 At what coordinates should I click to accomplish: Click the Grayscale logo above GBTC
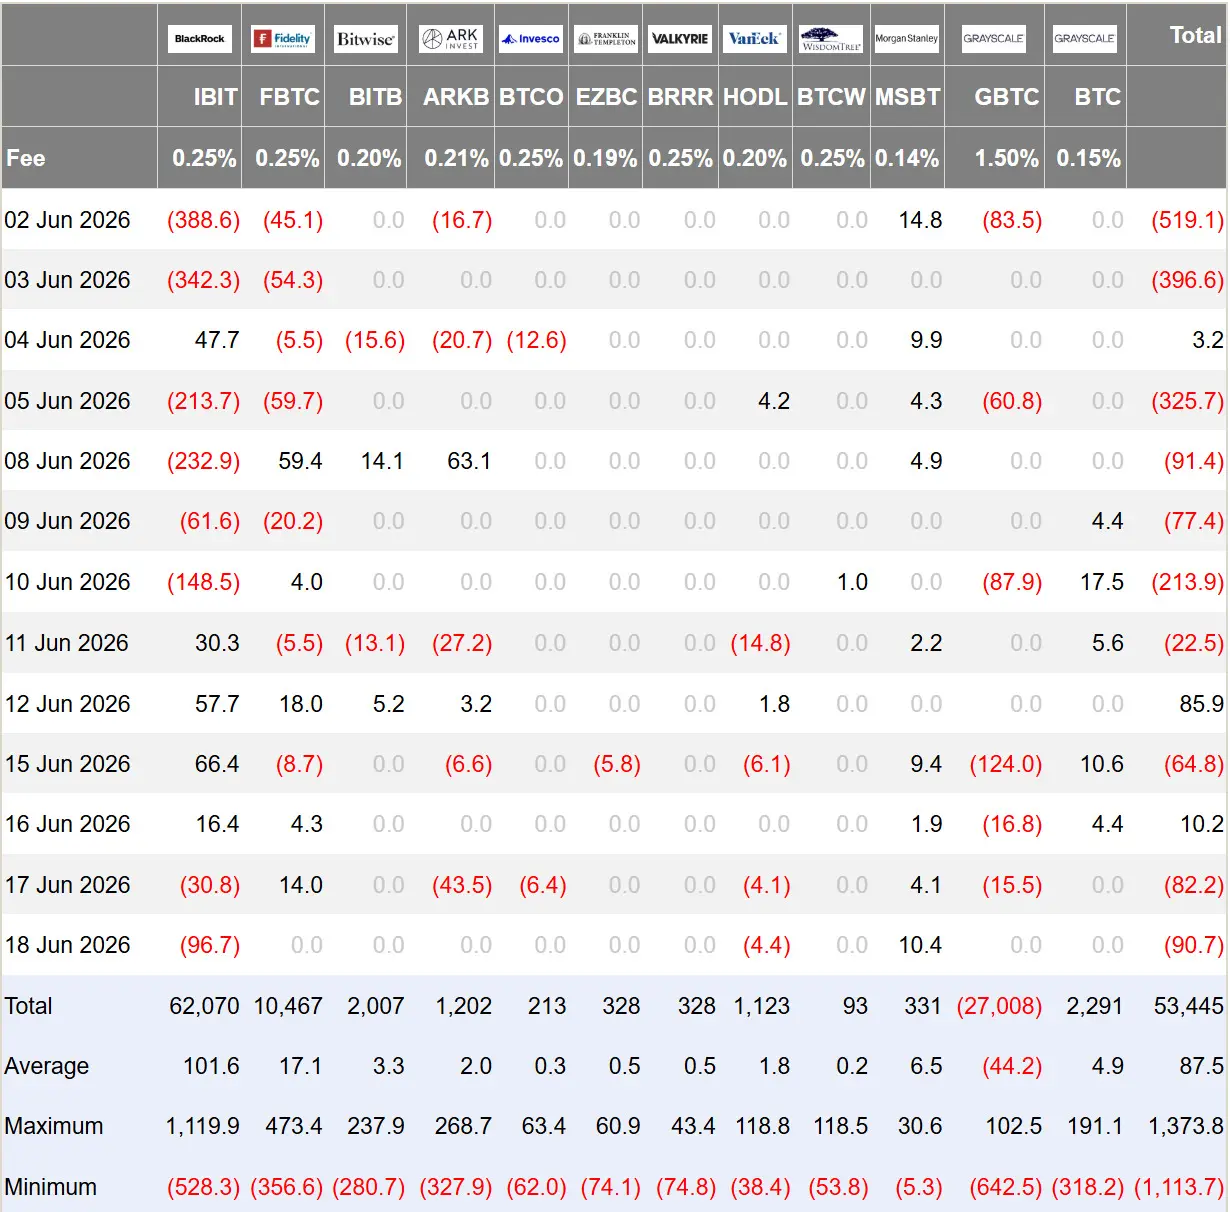[994, 39]
